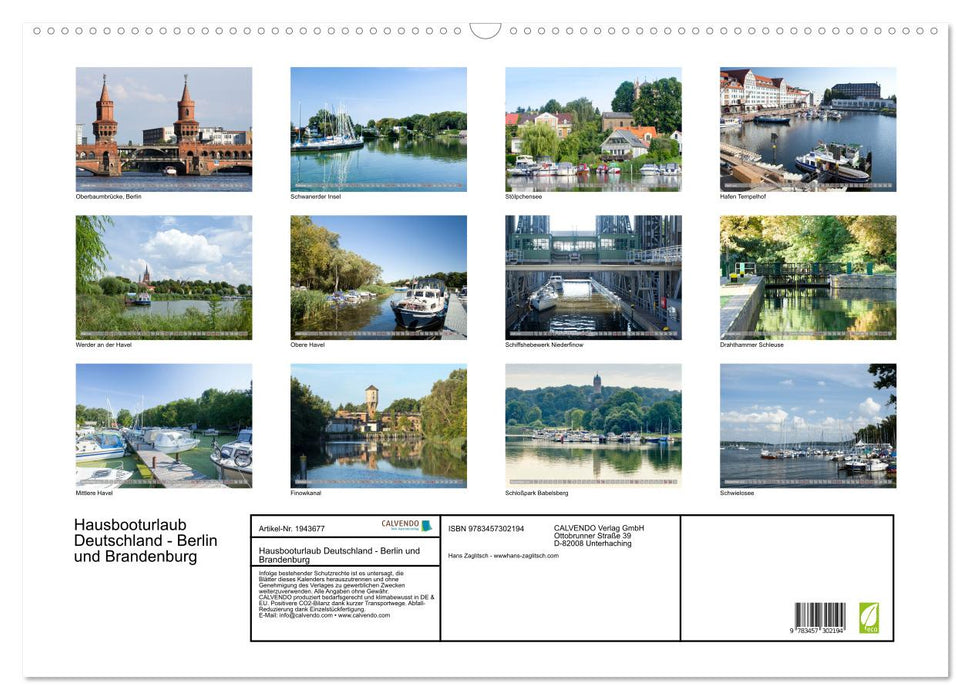Enable the Werder an der Havel image
The width and height of the screenshot is (971, 700).
(x=162, y=278)
